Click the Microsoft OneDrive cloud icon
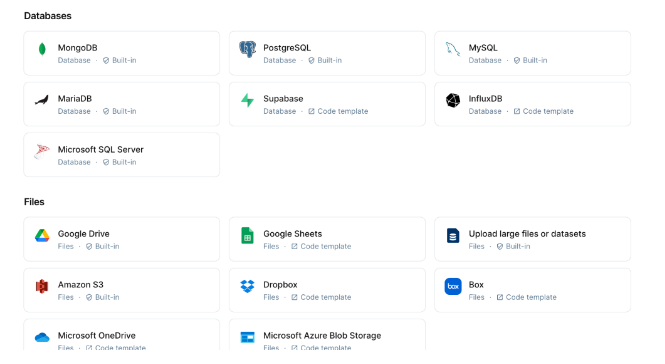Image resolution: width=665 pixels, height=364 pixels. (x=42, y=337)
